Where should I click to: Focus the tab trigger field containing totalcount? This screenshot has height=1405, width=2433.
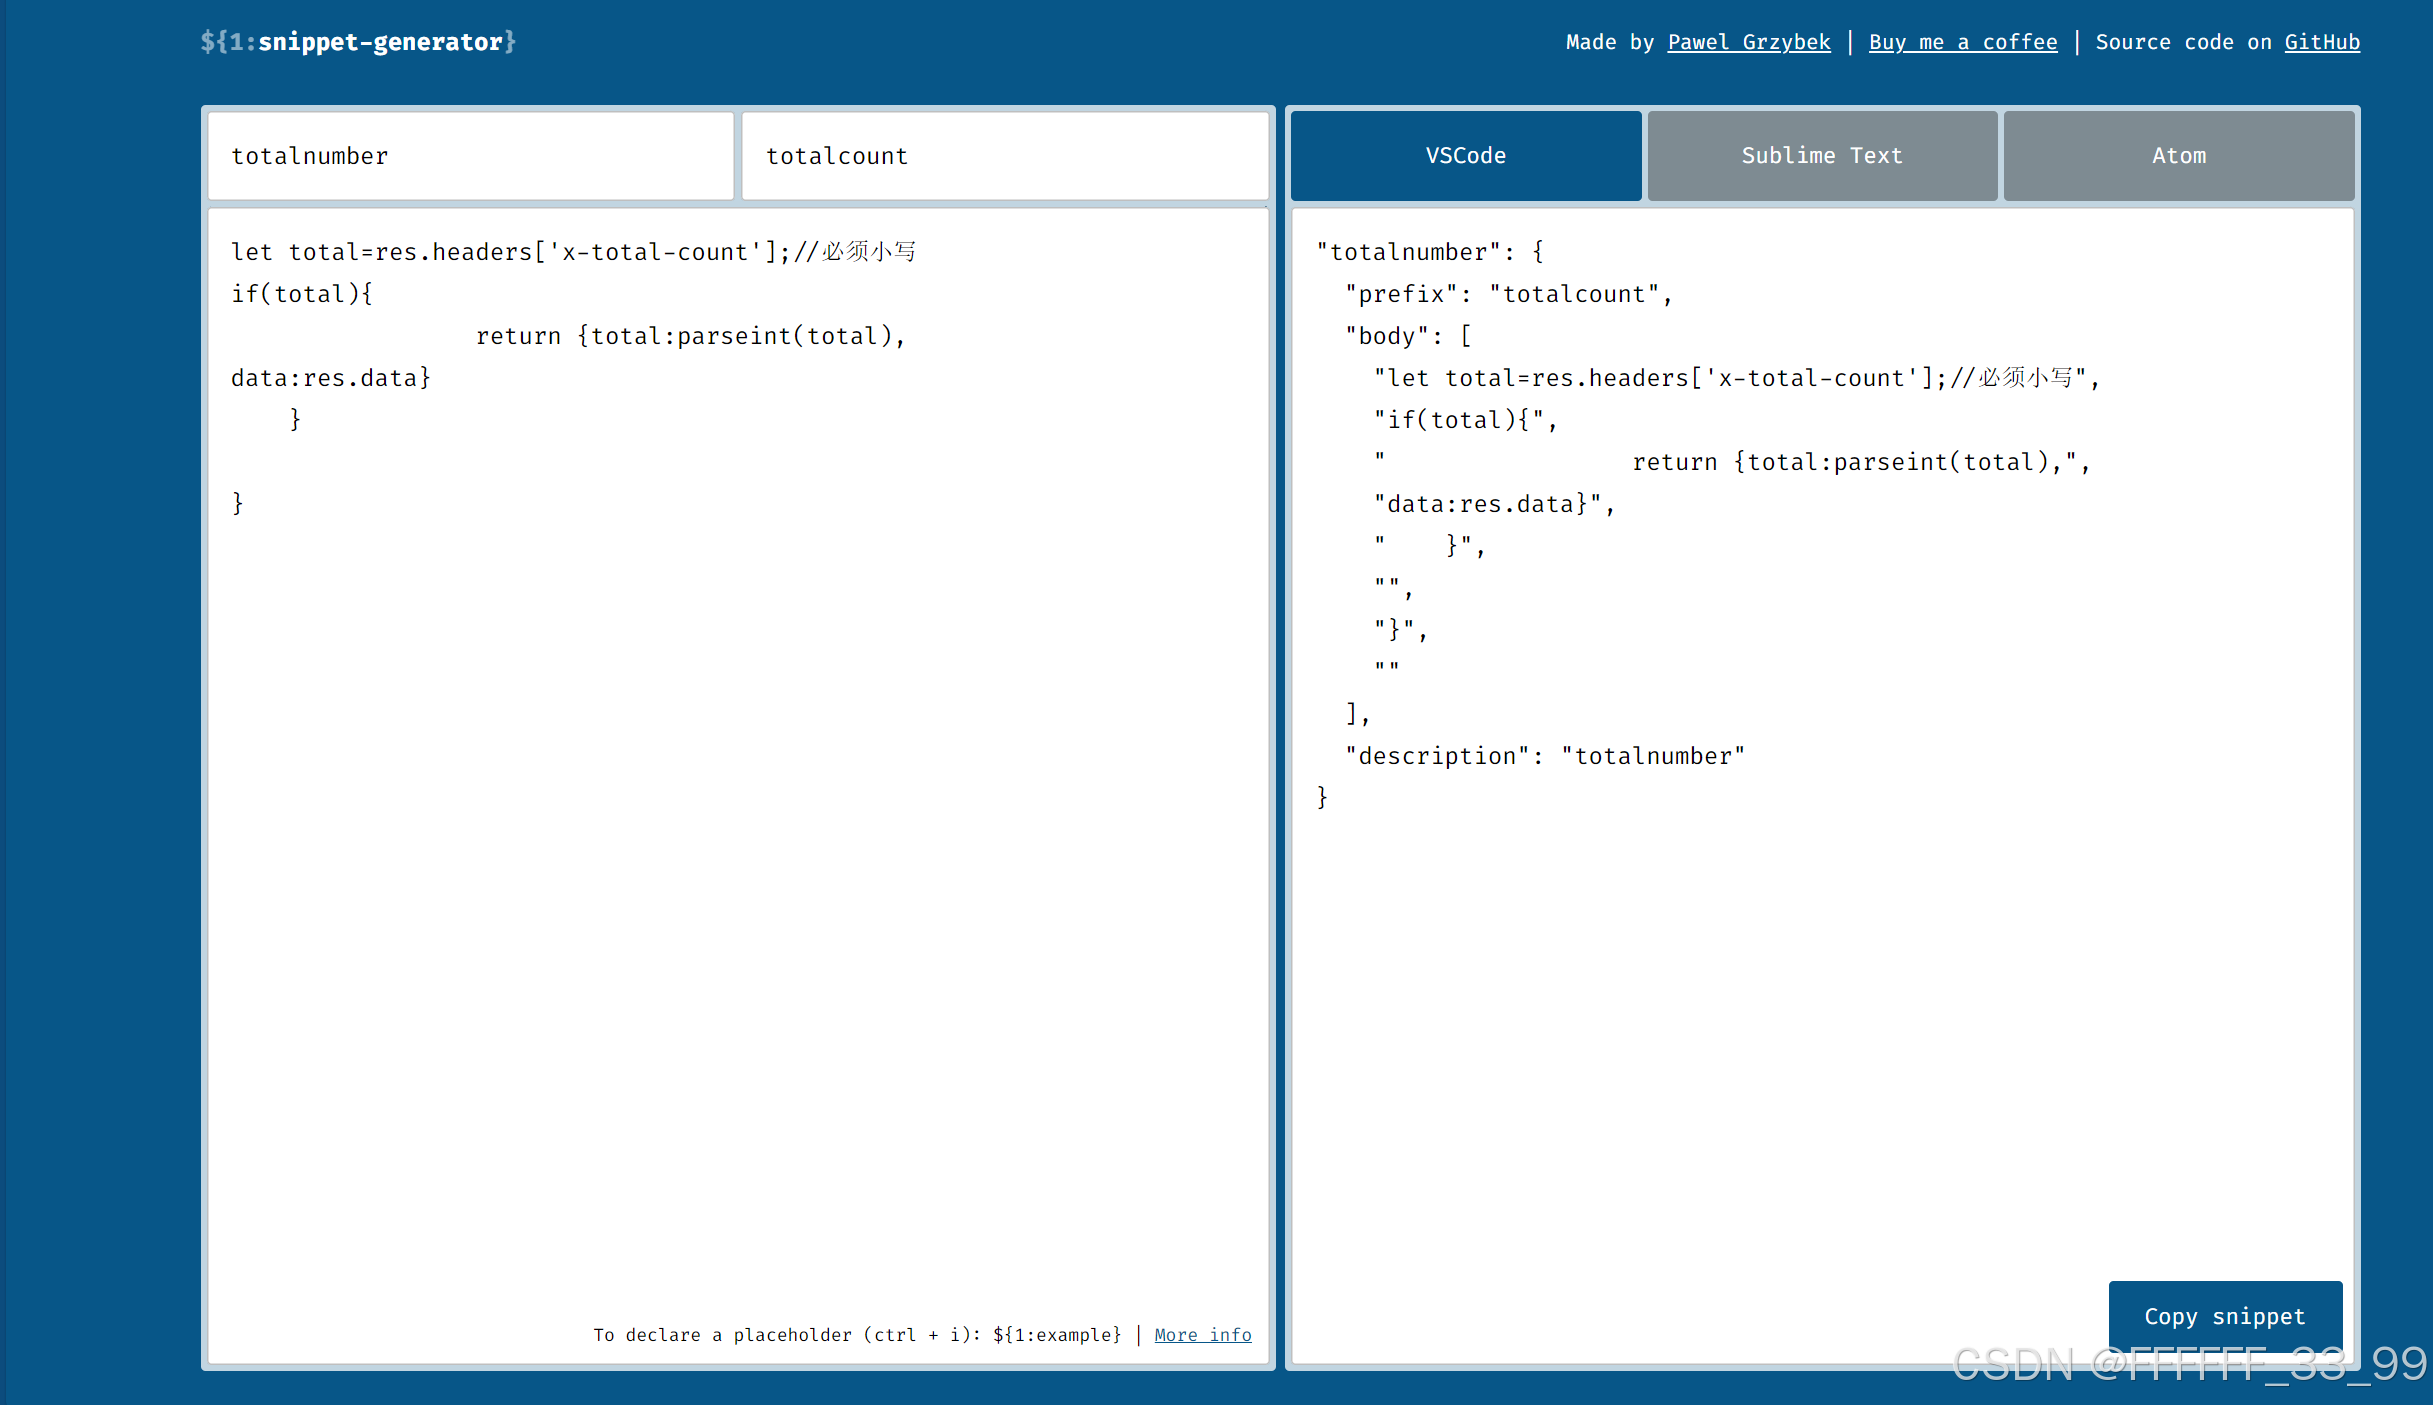(x=1004, y=156)
